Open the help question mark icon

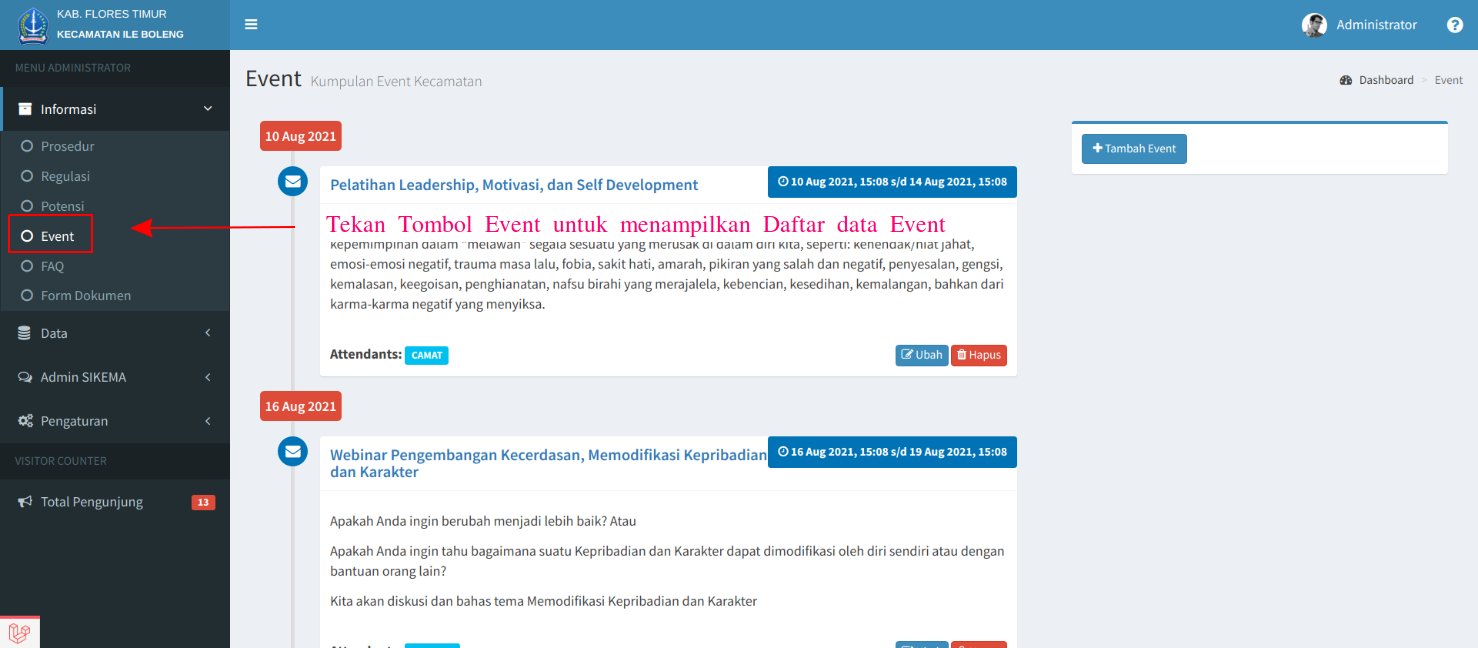click(1455, 24)
